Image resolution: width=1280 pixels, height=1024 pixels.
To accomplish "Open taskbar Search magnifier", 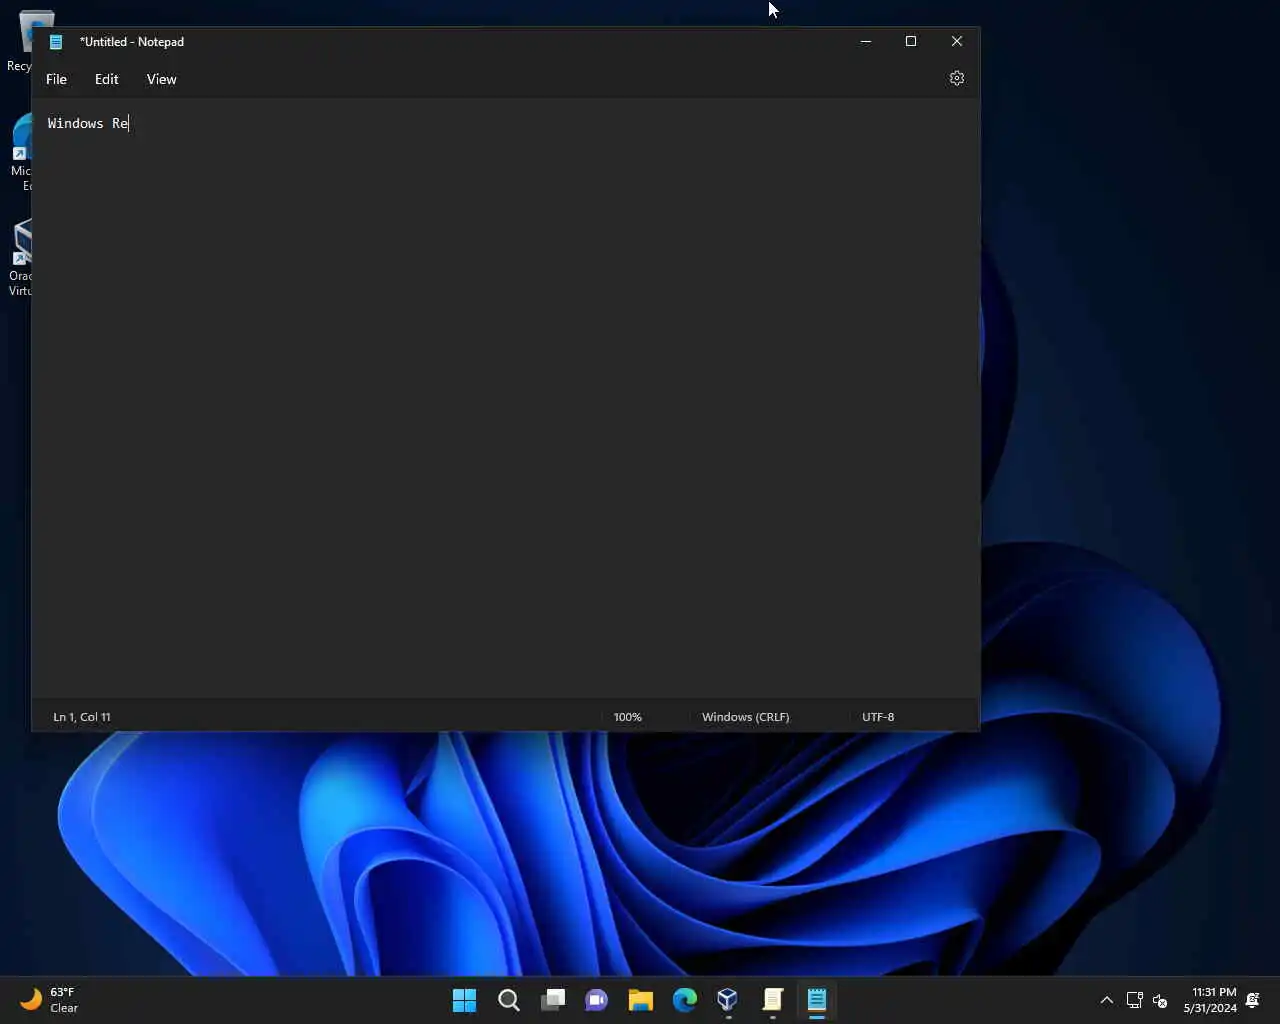I will click(508, 1000).
